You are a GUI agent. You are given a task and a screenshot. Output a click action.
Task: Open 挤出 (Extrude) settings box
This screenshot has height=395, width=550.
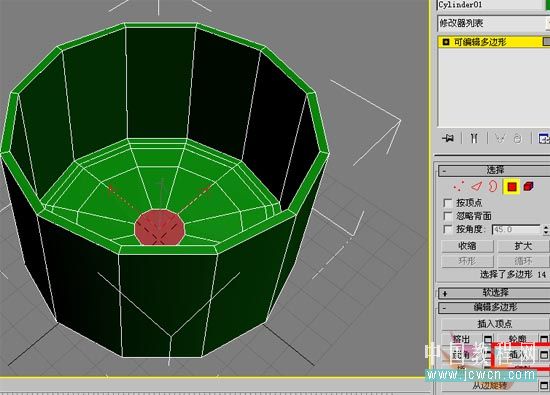tap(488, 339)
